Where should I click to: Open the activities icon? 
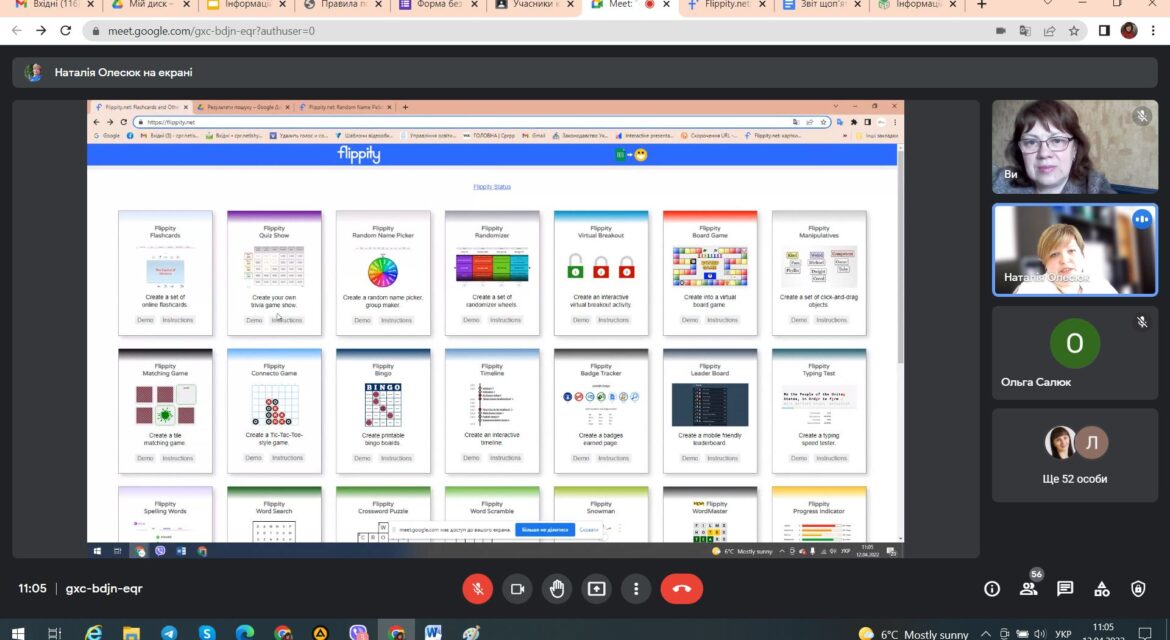pyautogui.click(x=1101, y=589)
